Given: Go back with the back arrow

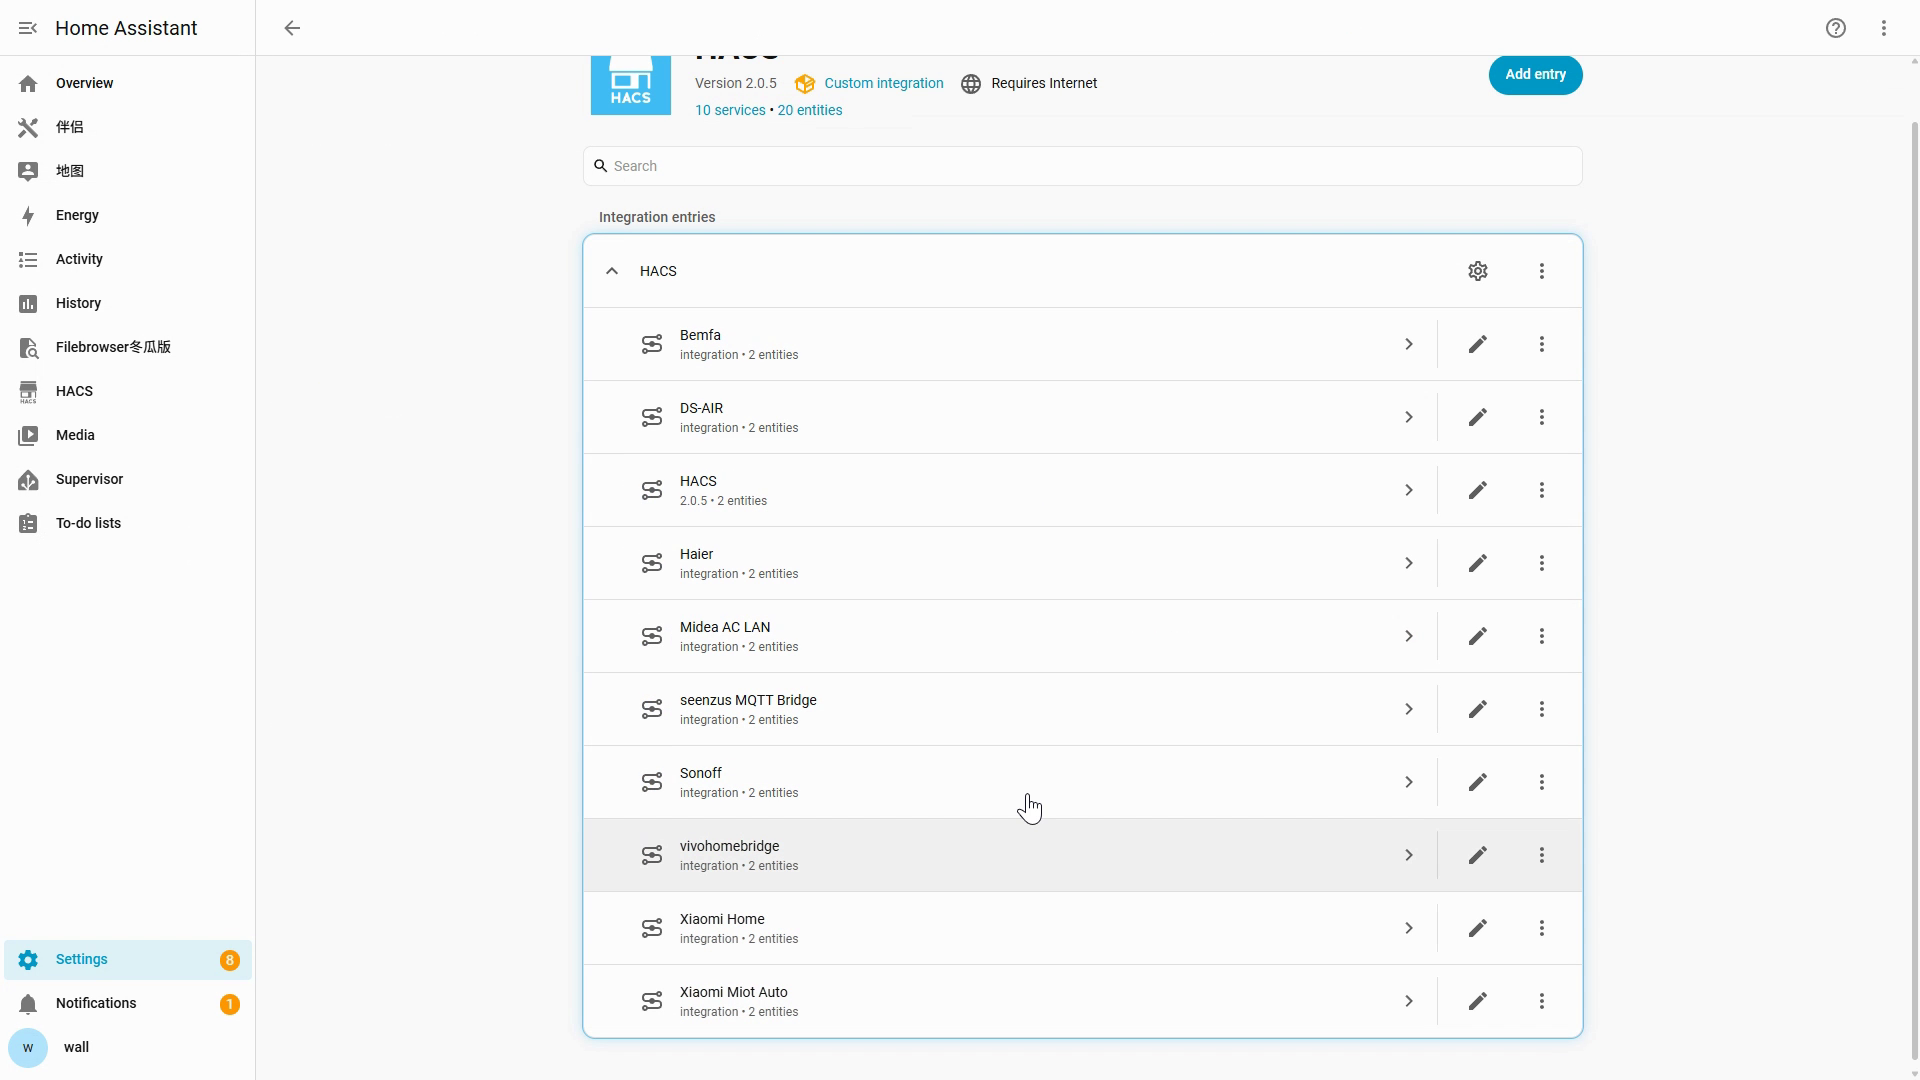Looking at the screenshot, I should click(292, 28).
